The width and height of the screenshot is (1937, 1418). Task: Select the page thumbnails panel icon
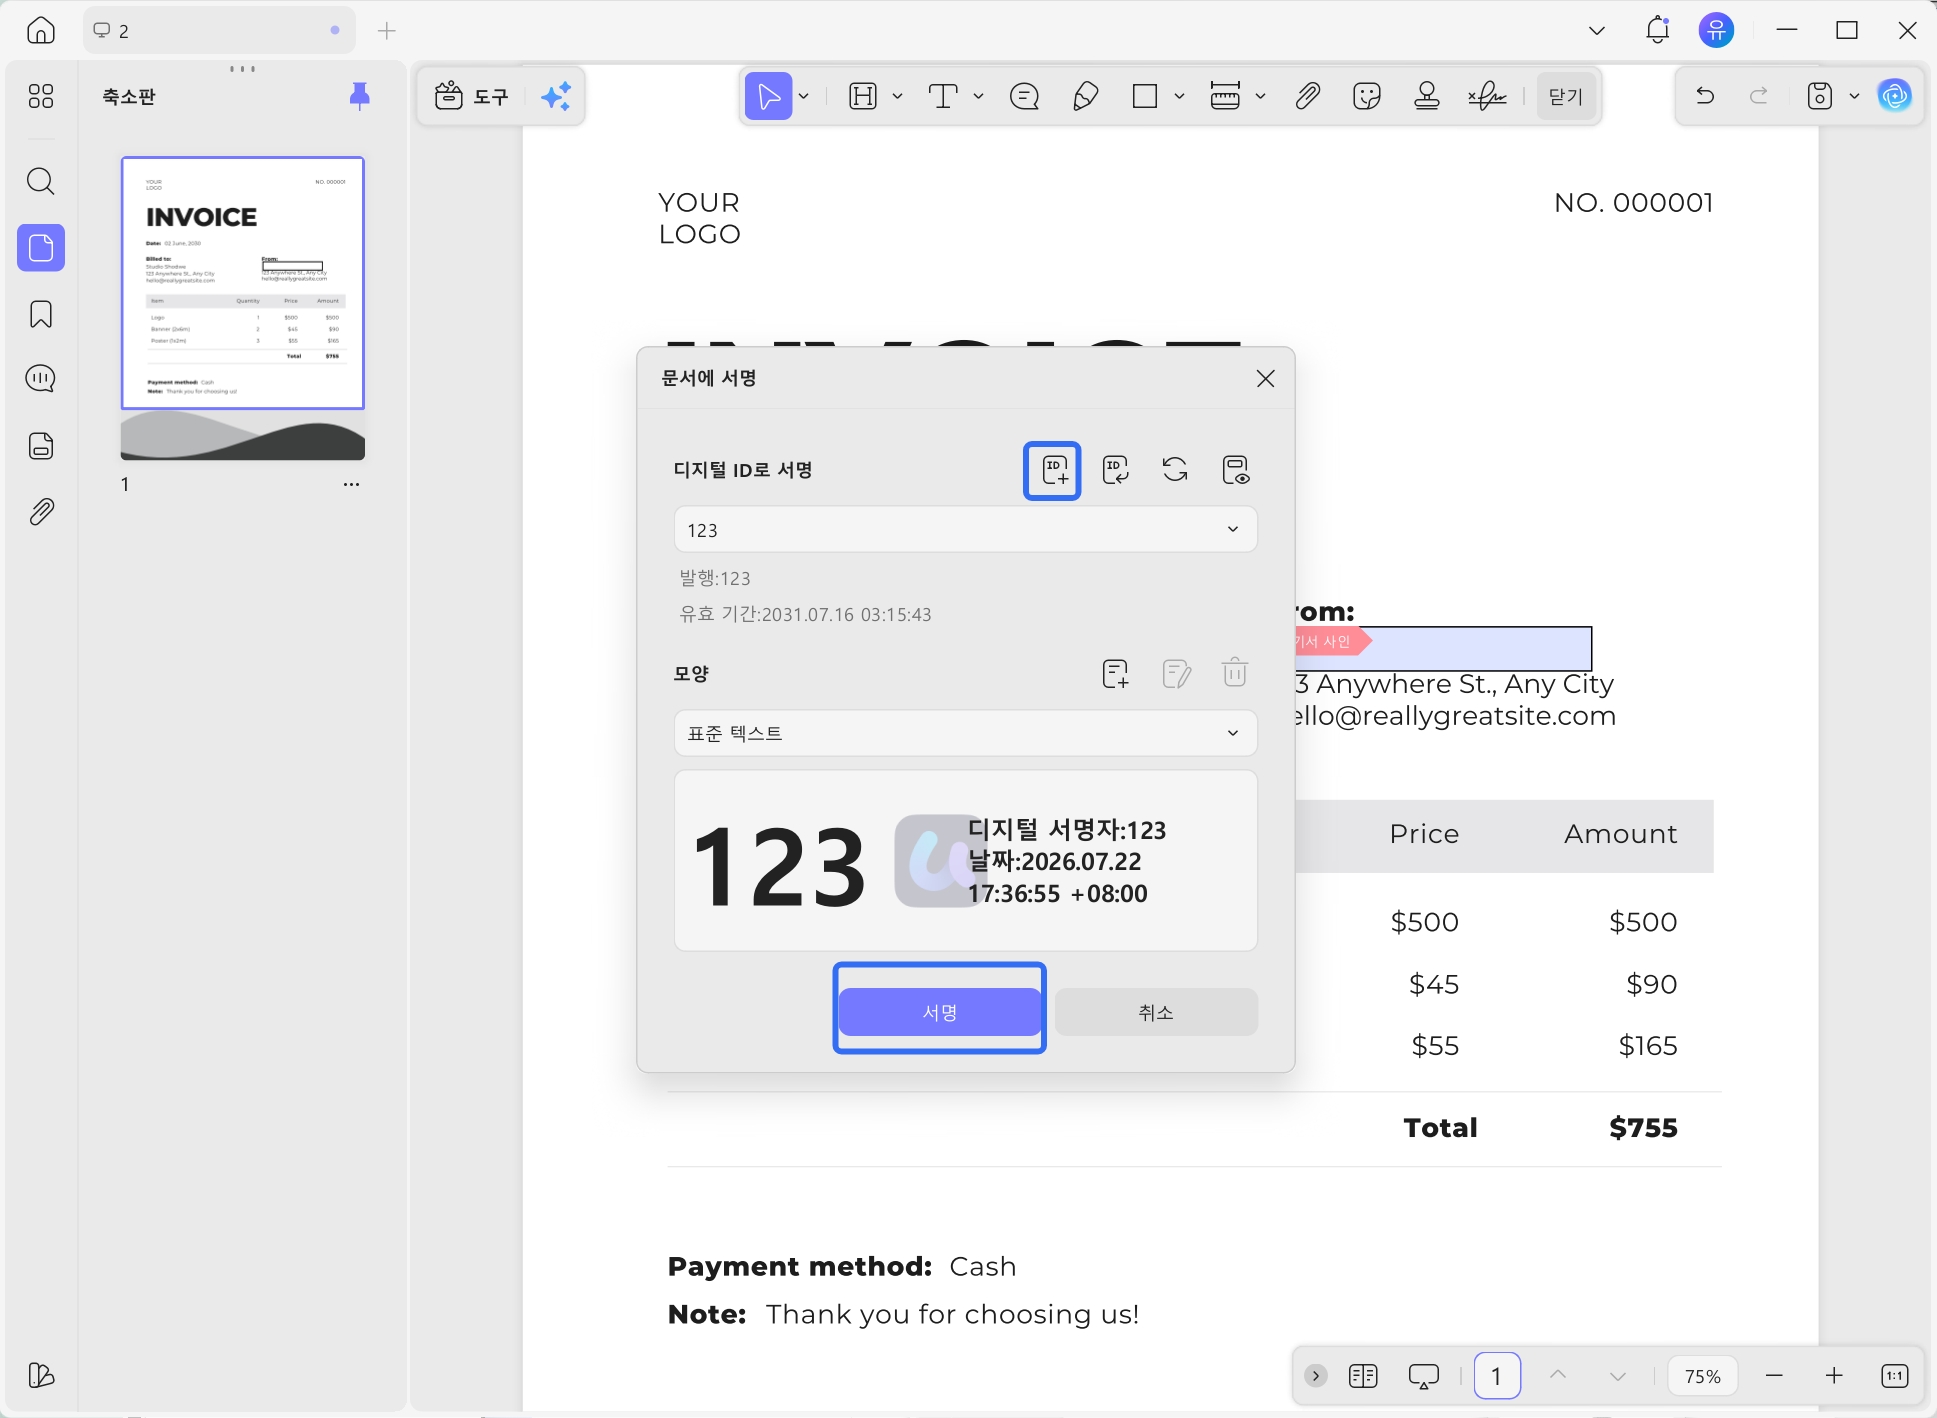coord(41,247)
